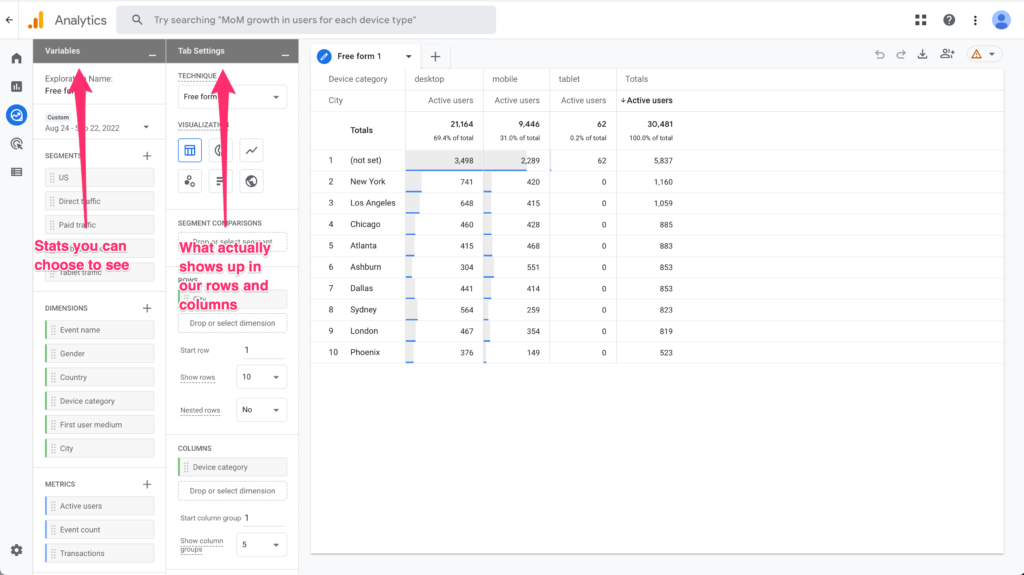The image size is (1024, 575).
Task: Open the Show rows dropdown
Action: point(261,377)
